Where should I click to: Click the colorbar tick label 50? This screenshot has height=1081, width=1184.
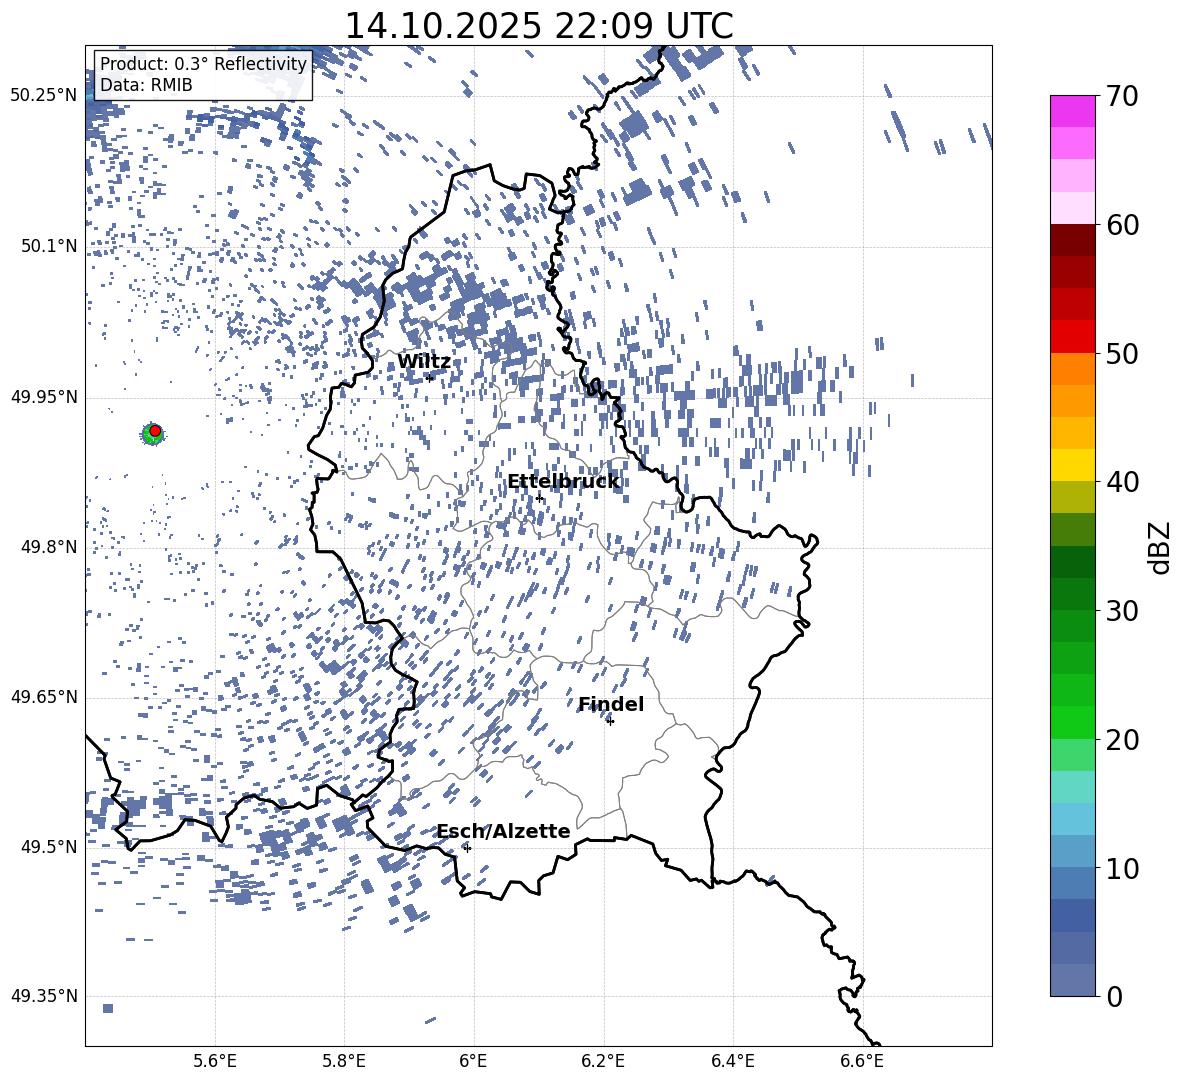tap(1122, 354)
